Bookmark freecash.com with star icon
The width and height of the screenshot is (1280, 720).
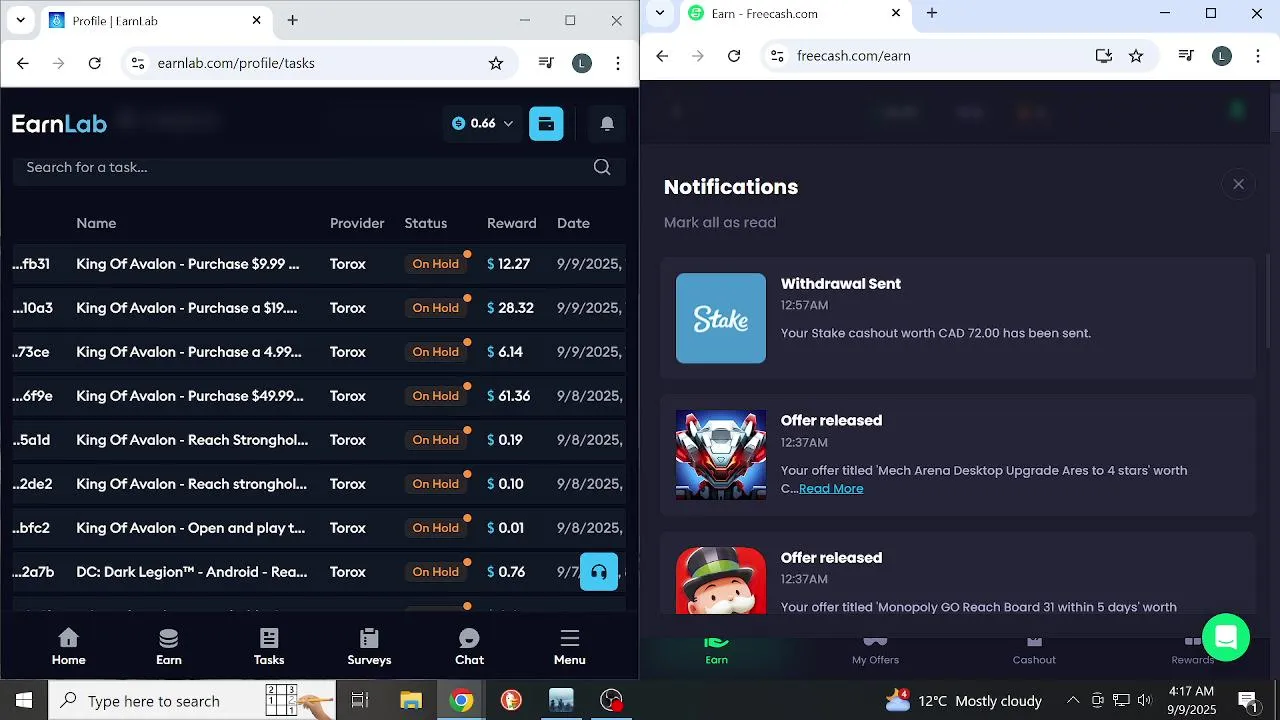1136,56
